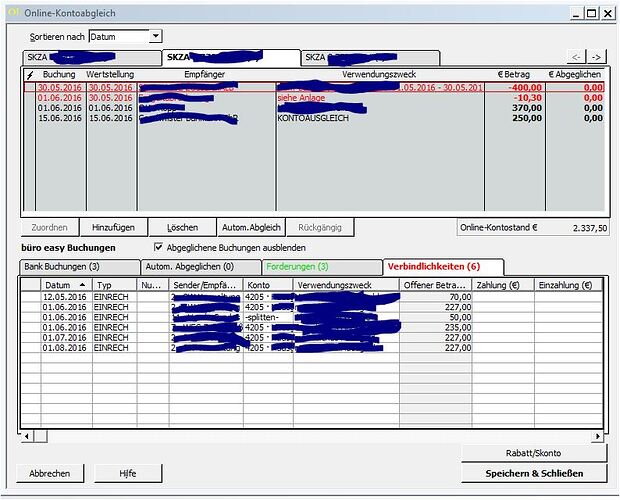The width and height of the screenshot is (620, 500).
Task: Click the Typ column header
Action: coord(114,285)
